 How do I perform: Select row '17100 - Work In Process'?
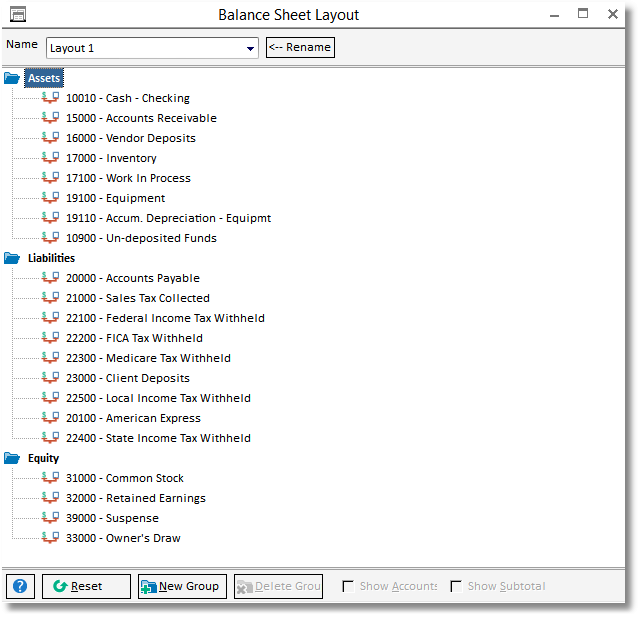(128, 178)
